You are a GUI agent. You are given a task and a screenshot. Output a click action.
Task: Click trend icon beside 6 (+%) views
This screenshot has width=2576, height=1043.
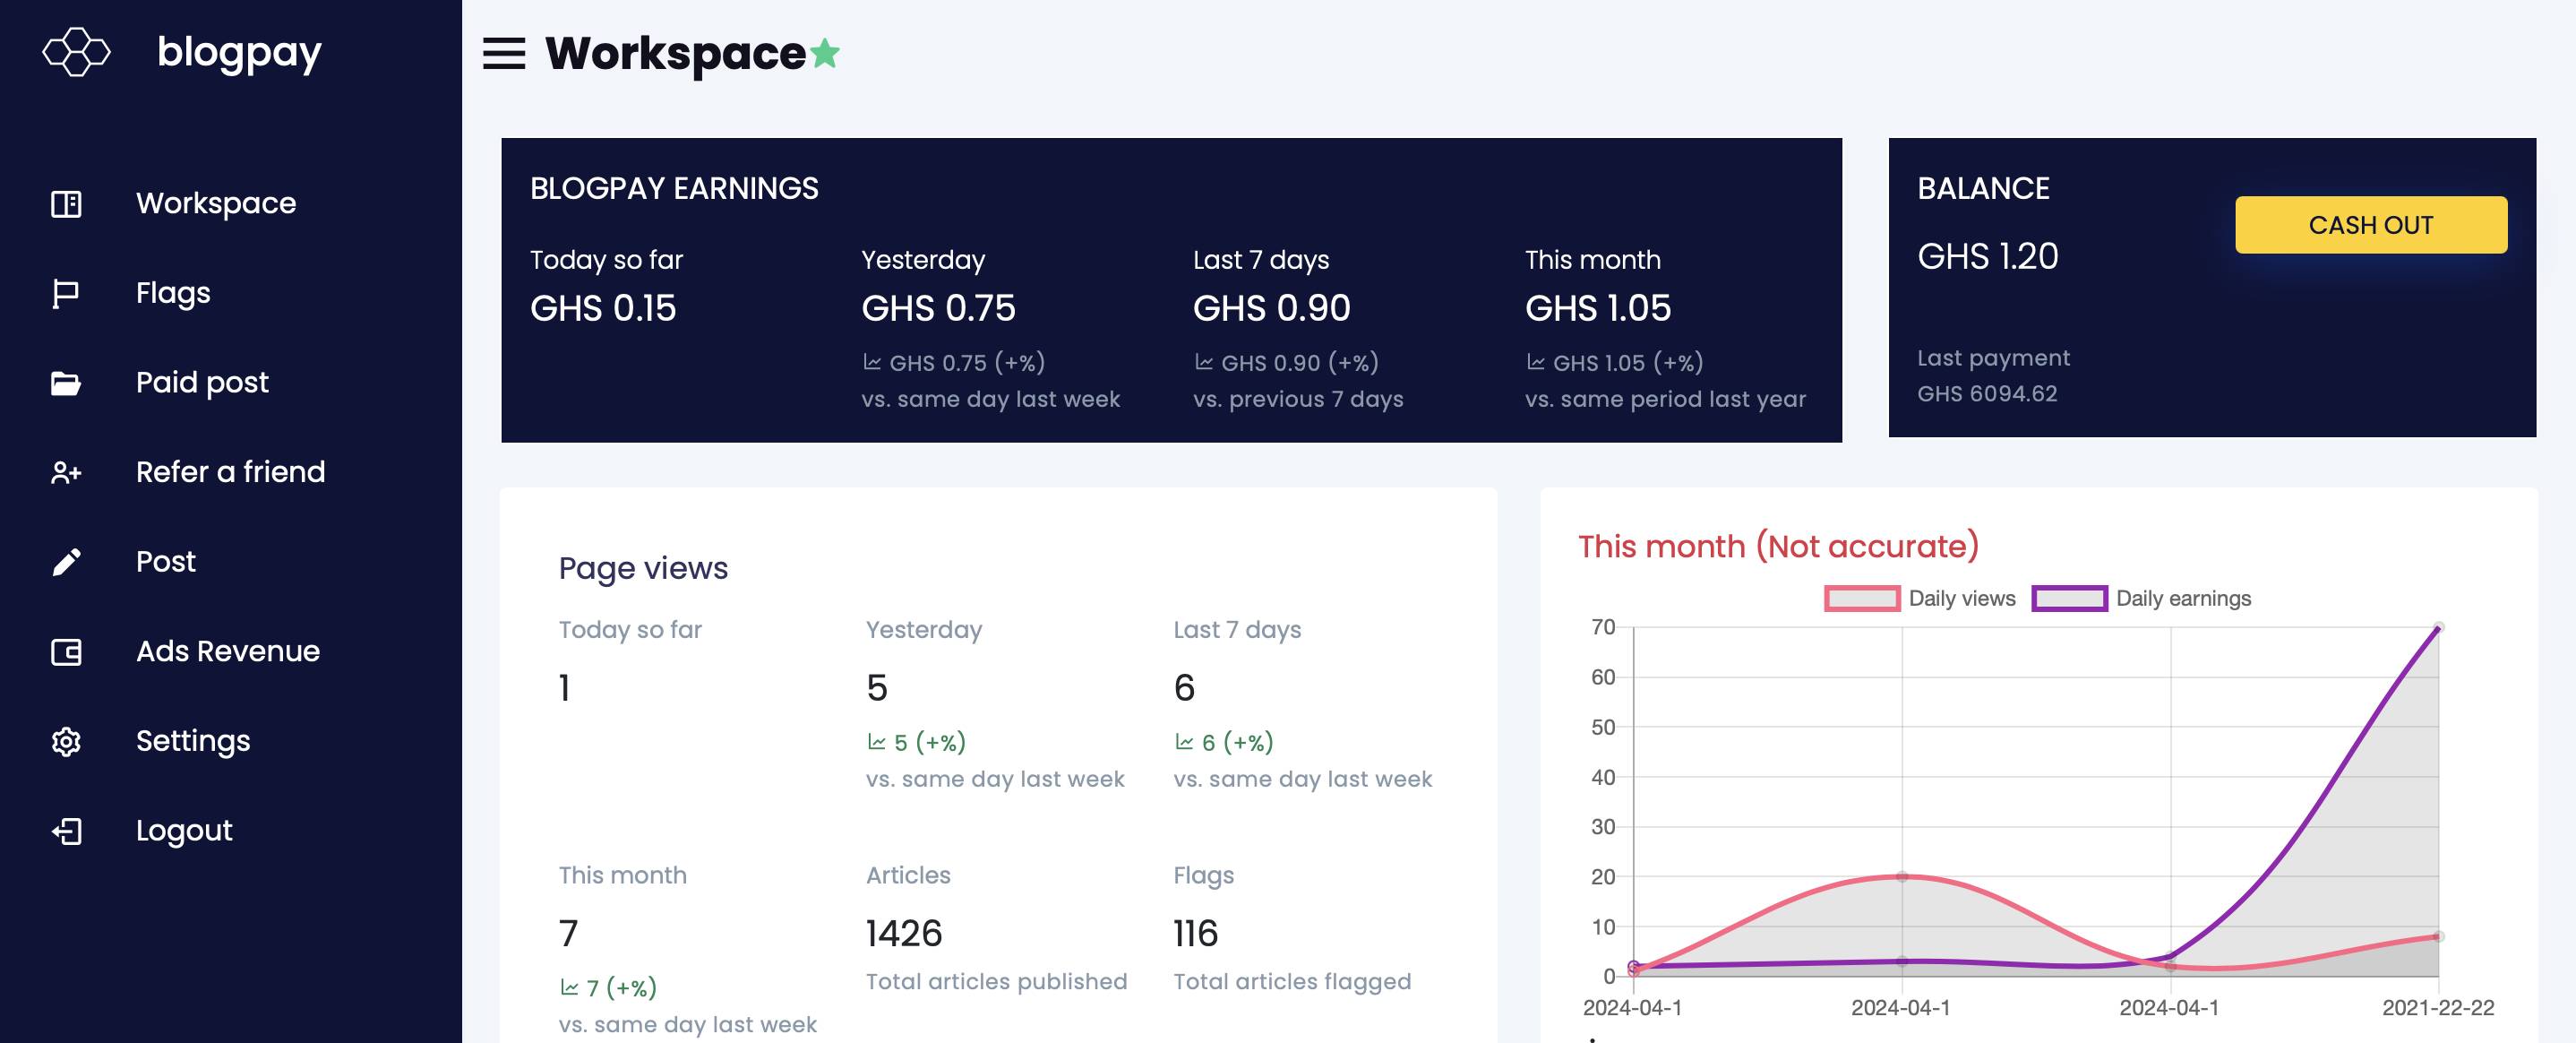coord(1184,742)
